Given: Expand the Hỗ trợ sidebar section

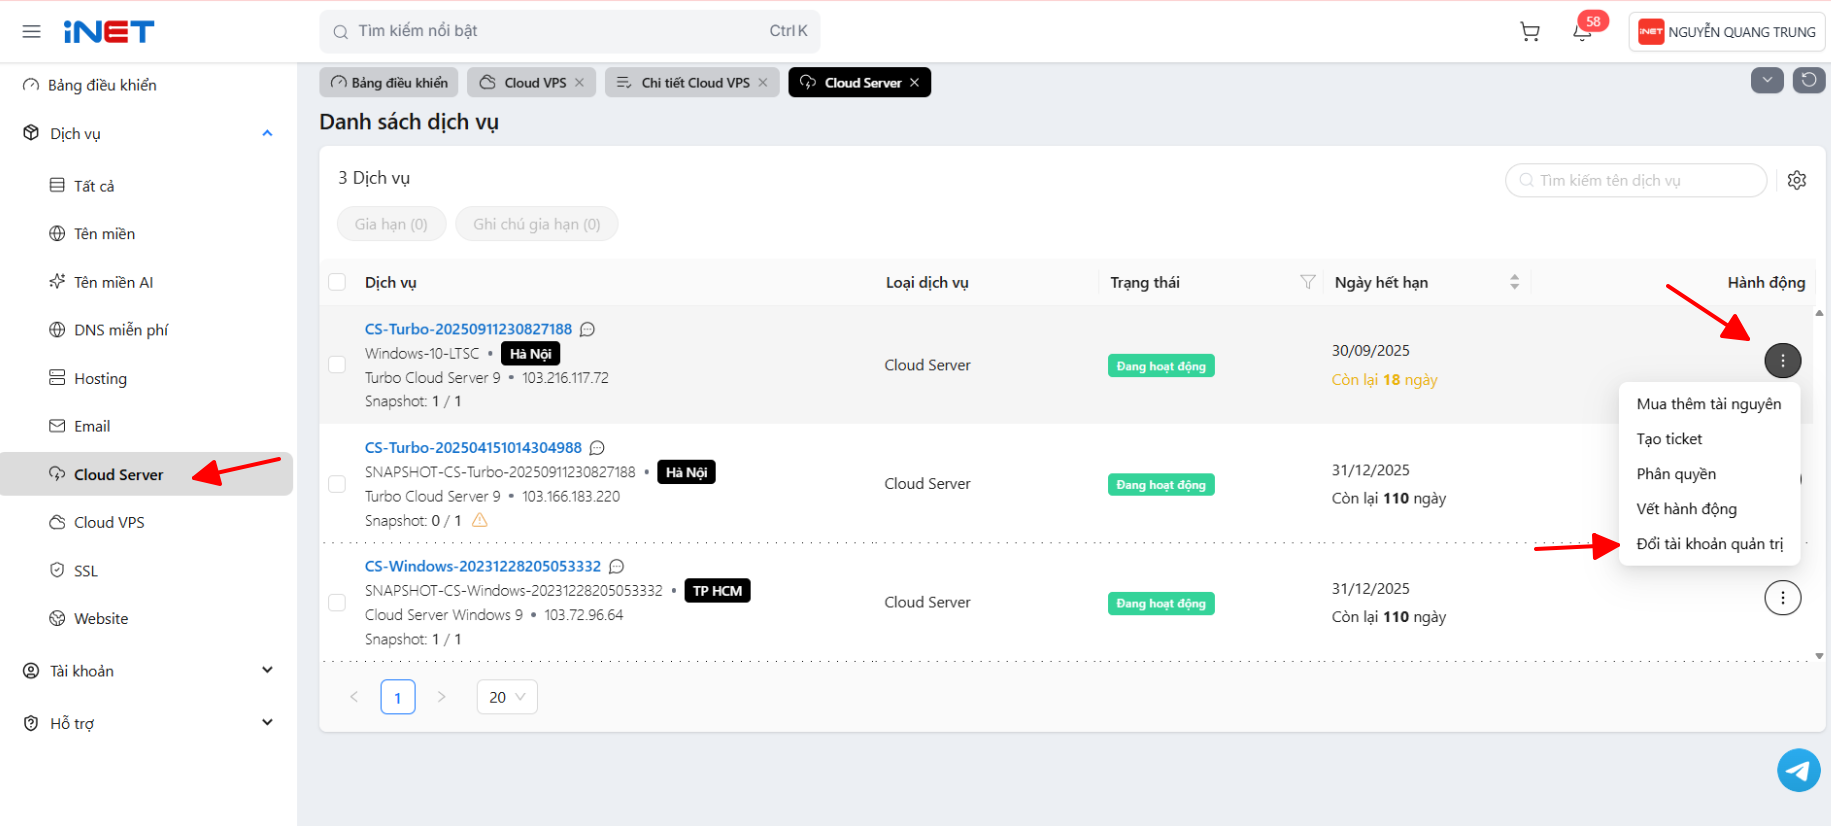Looking at the screenshot, I should coord(148,723).
